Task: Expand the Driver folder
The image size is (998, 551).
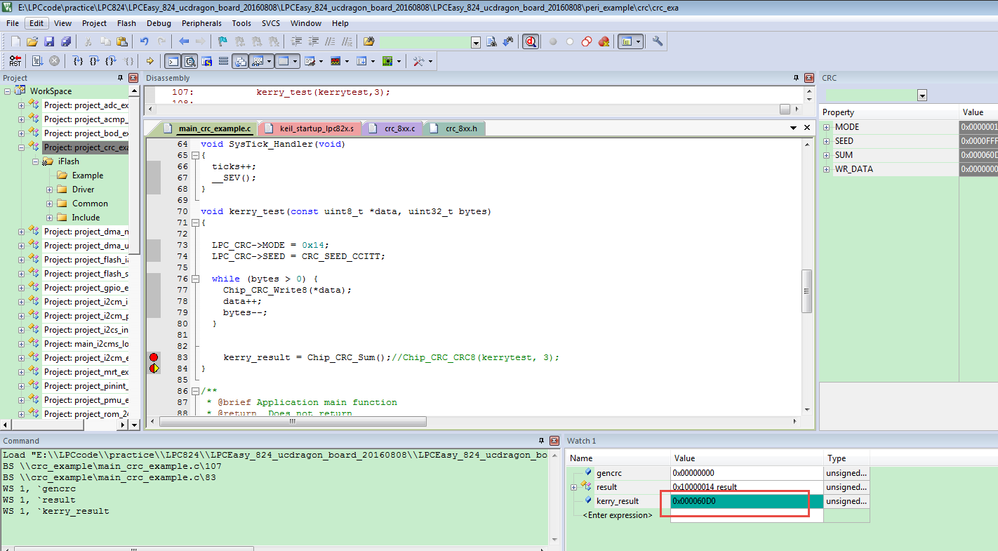Action: 50,190
